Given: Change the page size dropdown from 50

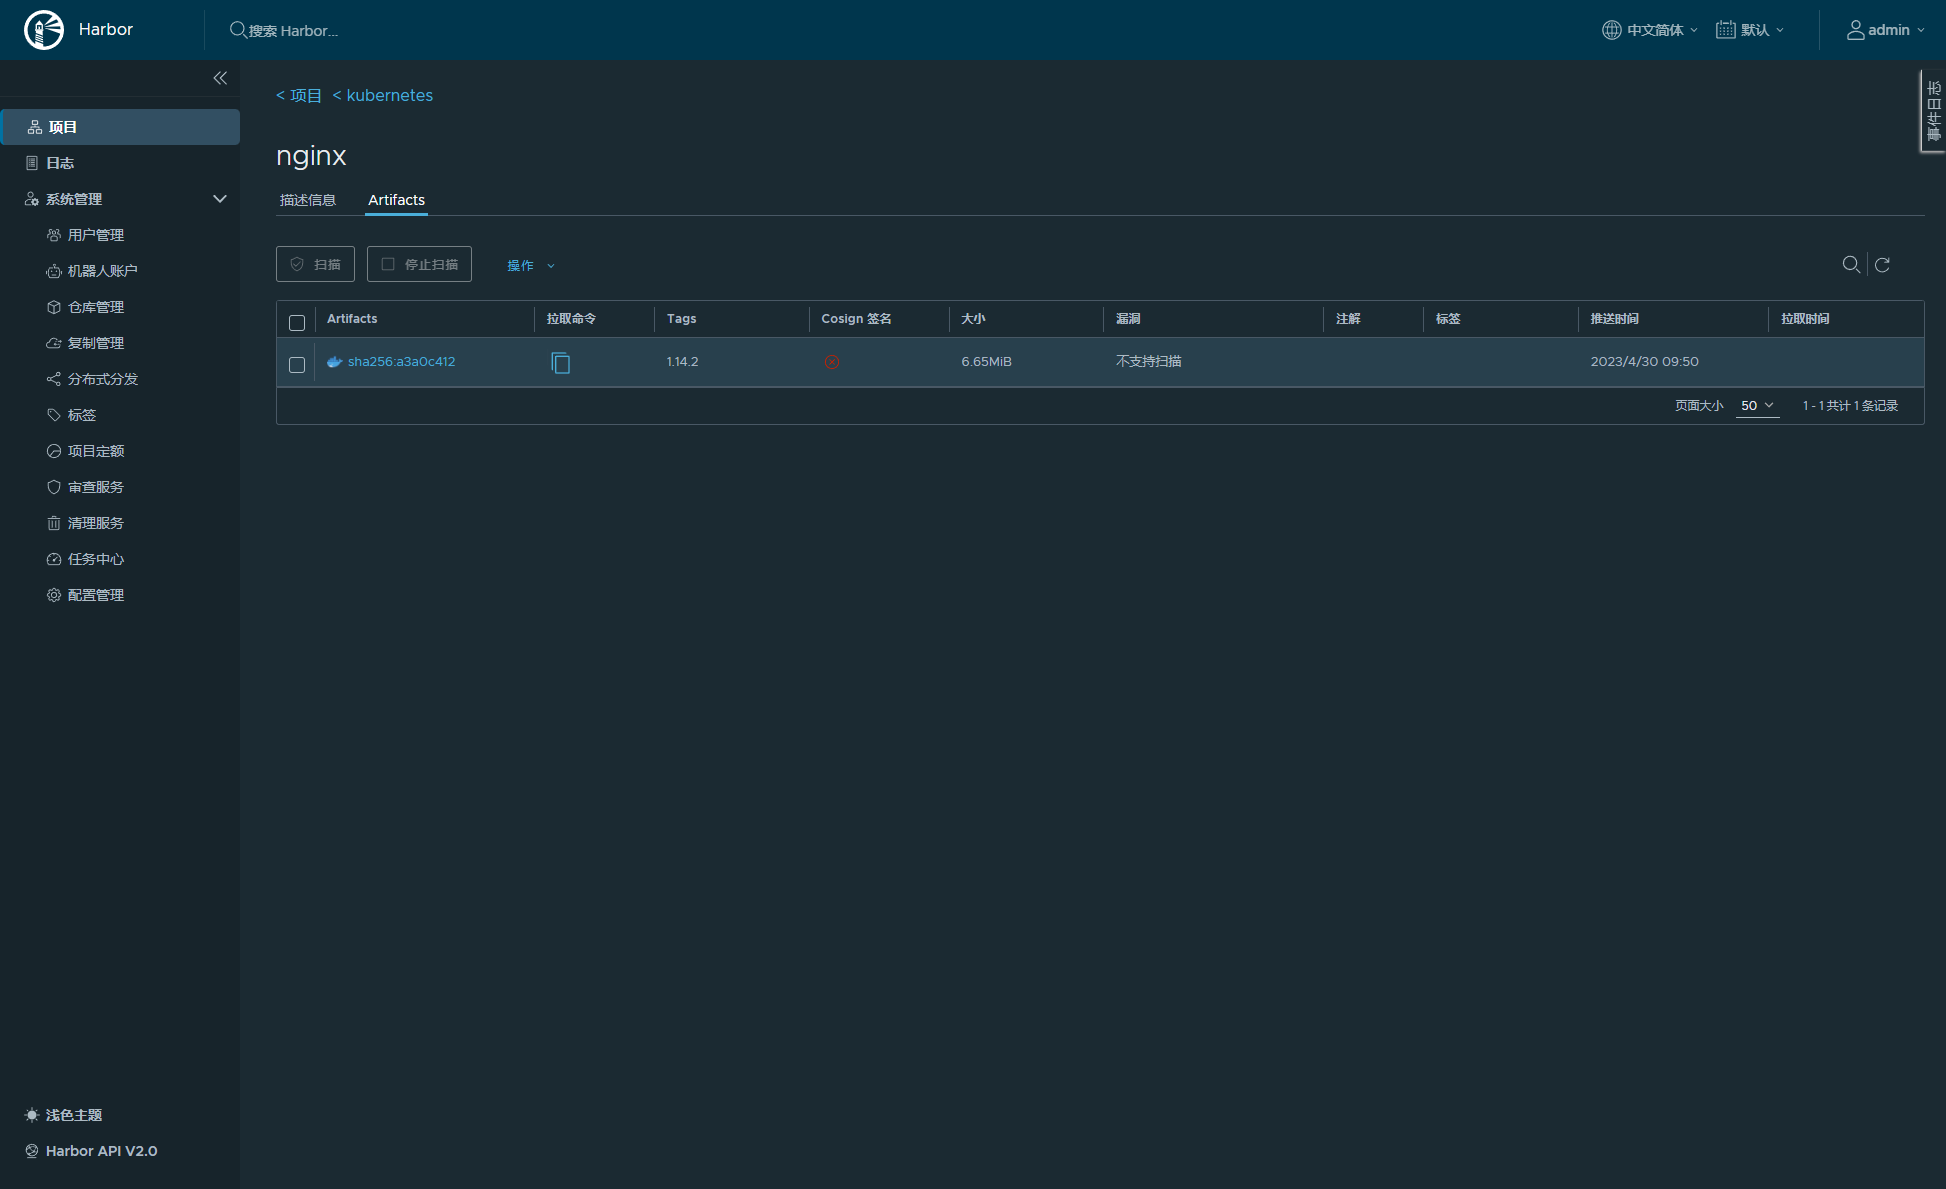Looking at the screenshot, I should 1757,406.
